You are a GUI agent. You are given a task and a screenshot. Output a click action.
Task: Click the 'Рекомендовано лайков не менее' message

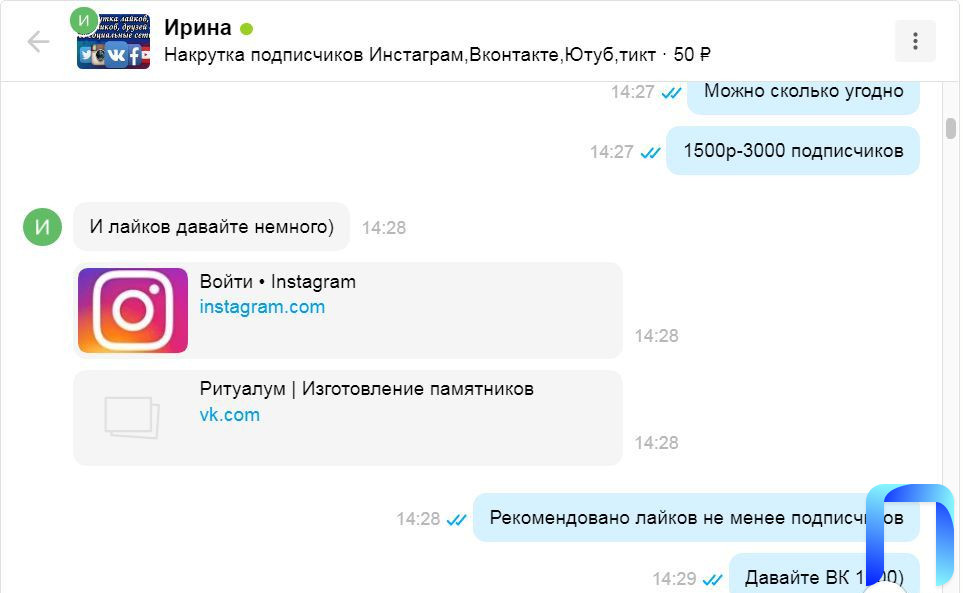696,517
